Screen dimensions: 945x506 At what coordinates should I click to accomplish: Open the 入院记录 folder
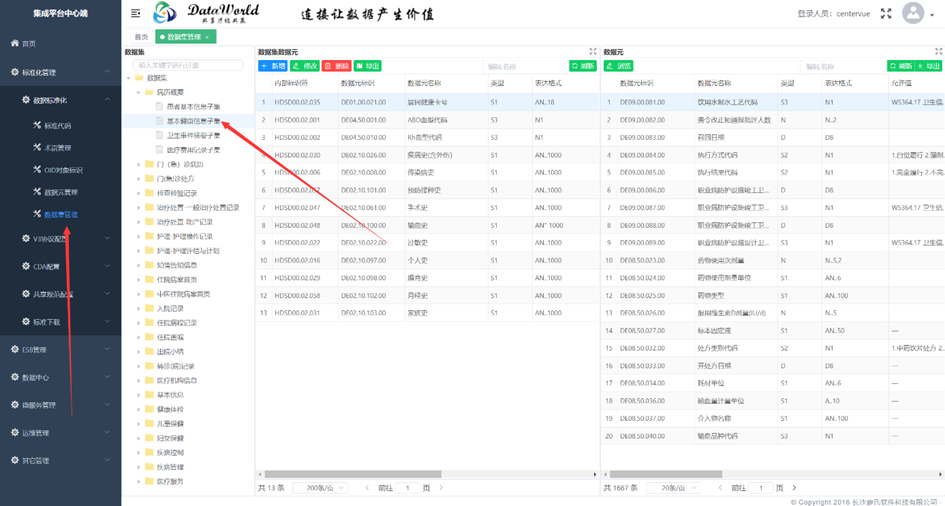click(169, 308)
